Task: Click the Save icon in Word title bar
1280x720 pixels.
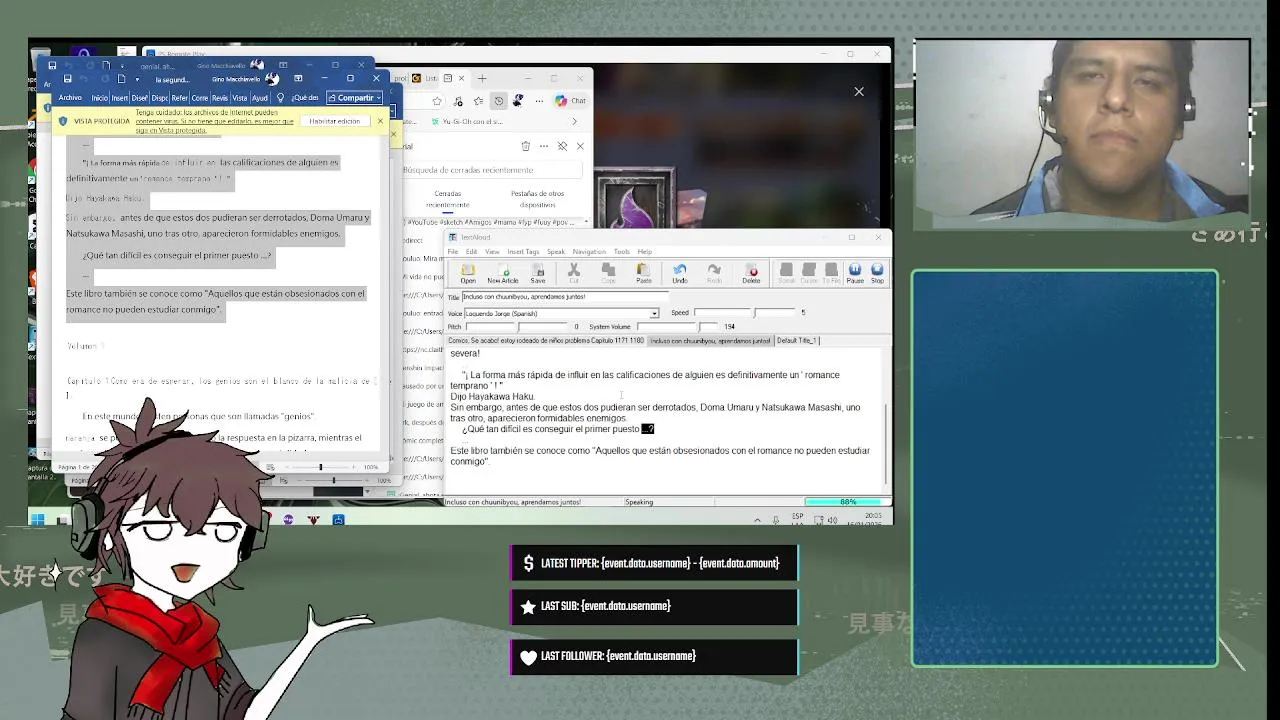Action: [67, 79]
